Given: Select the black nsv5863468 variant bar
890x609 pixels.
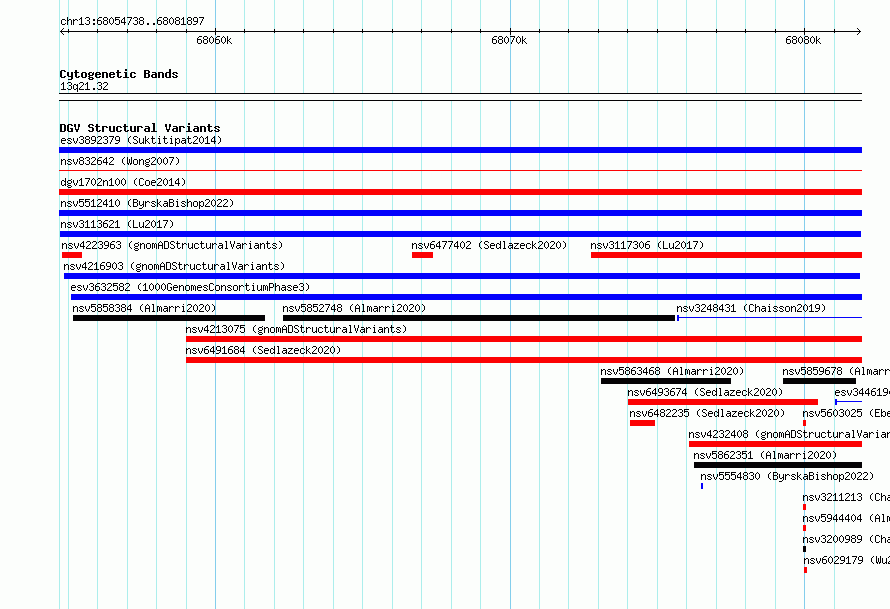Looking at the screenshot, I should tap(666, 381).
